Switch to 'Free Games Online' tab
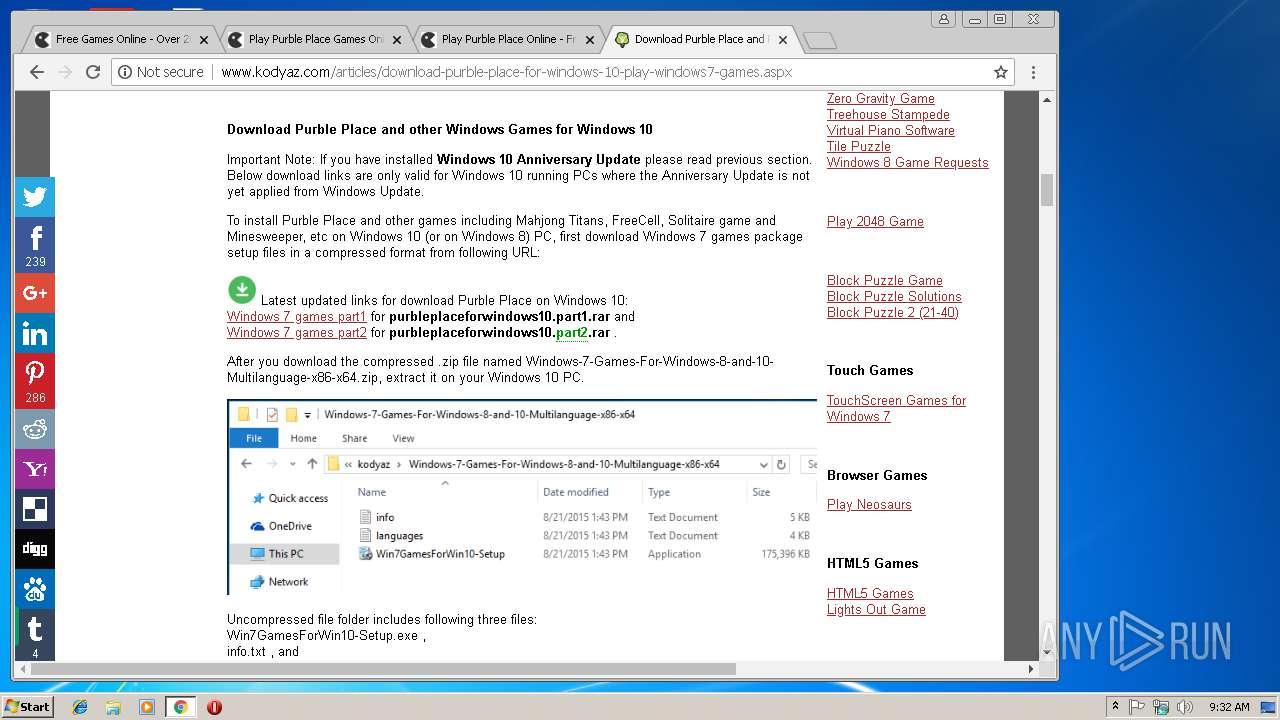 pyautogui.click(x=118, y=40)
